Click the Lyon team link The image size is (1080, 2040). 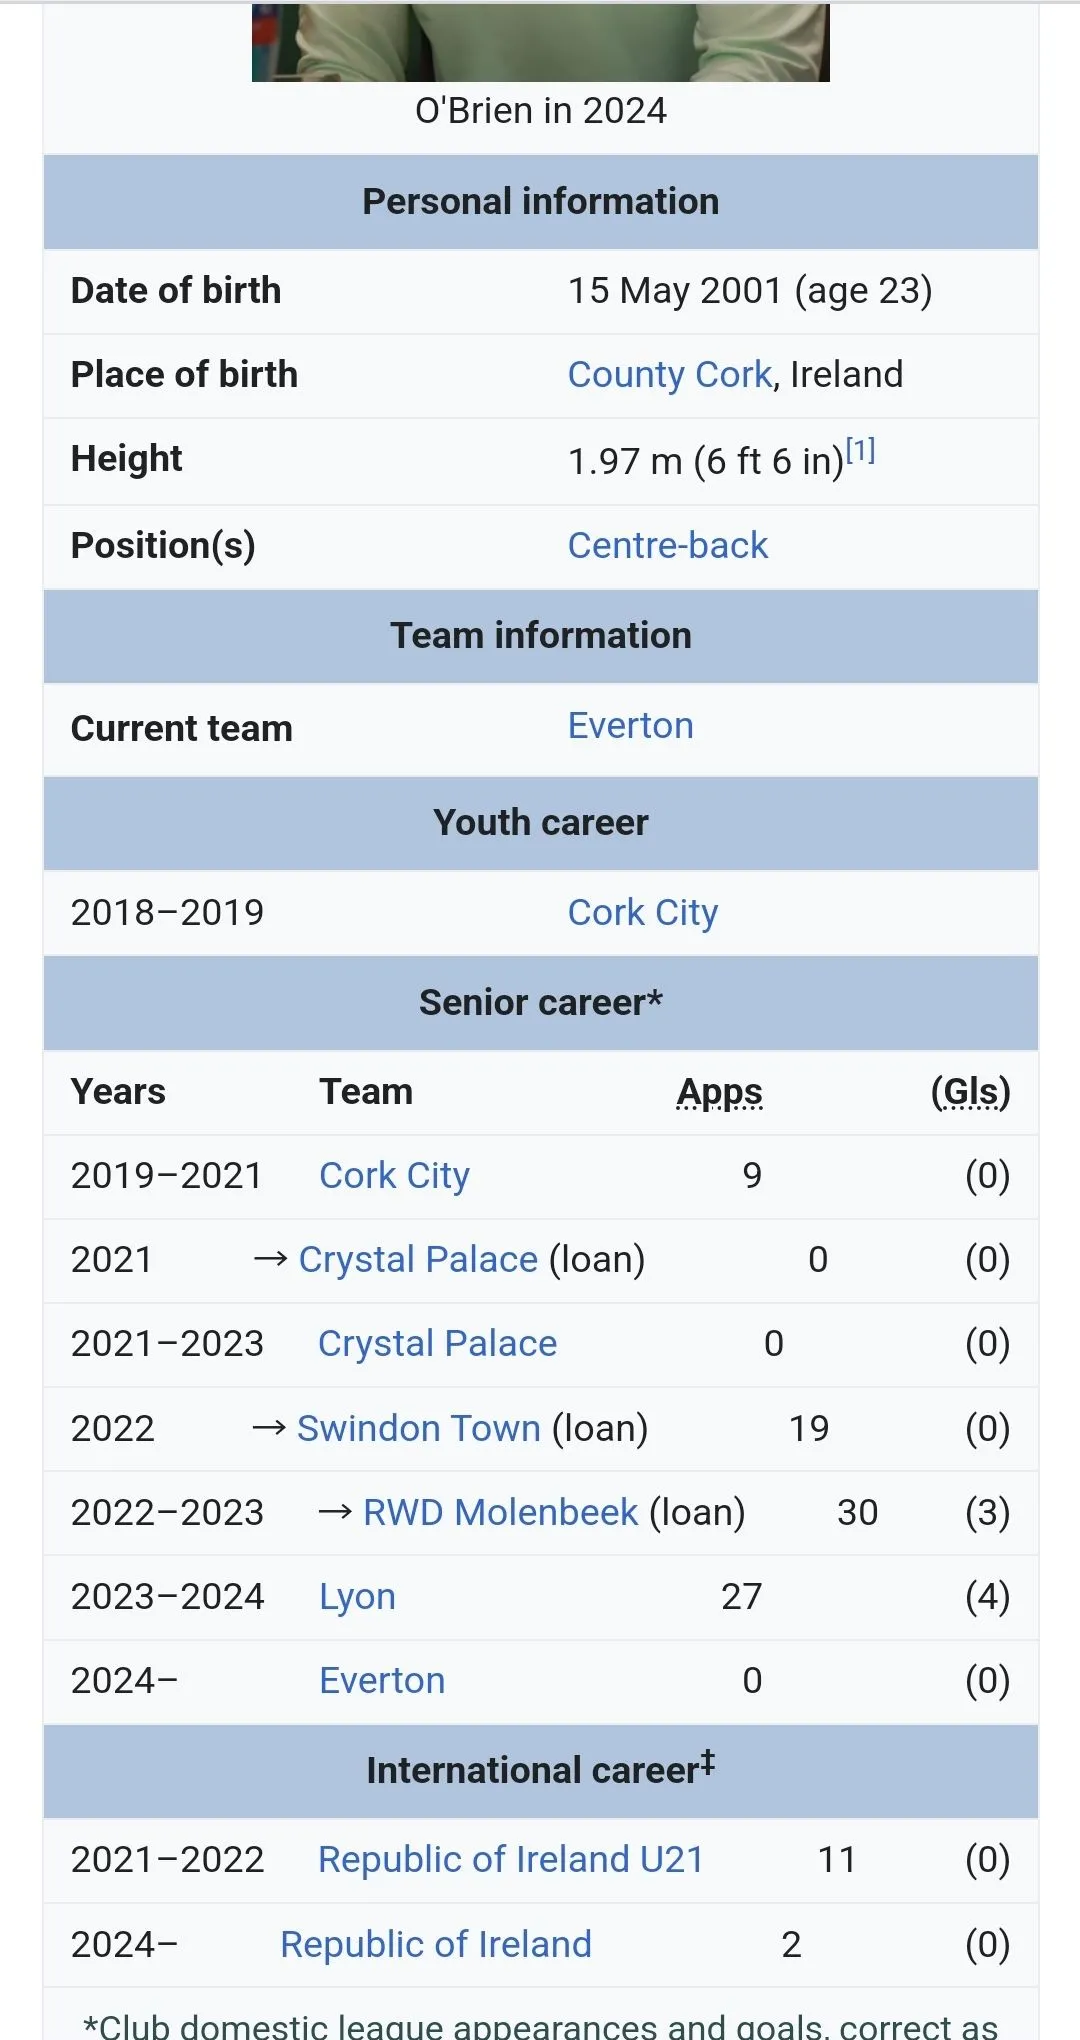357,1597
